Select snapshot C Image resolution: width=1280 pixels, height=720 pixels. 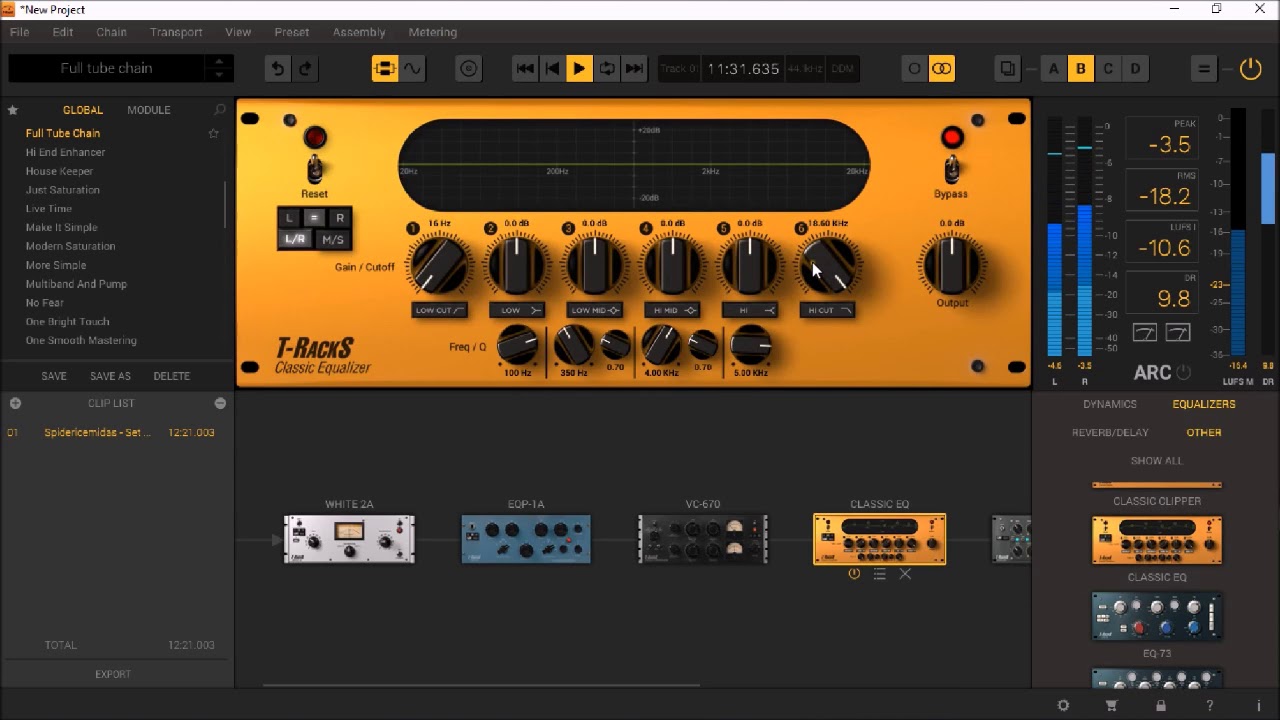[x=1108, y=68]
